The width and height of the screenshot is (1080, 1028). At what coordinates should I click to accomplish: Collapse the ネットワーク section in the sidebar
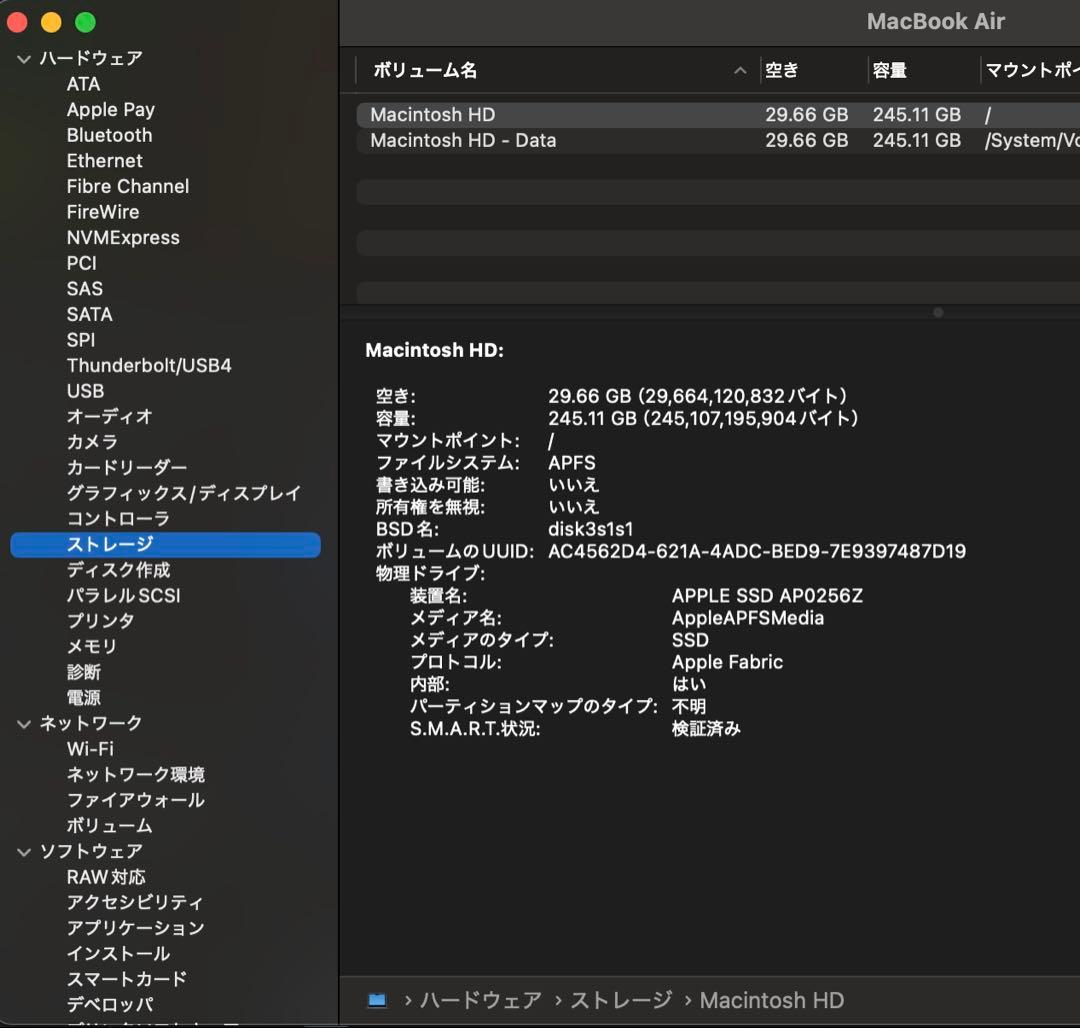point(23,723)
